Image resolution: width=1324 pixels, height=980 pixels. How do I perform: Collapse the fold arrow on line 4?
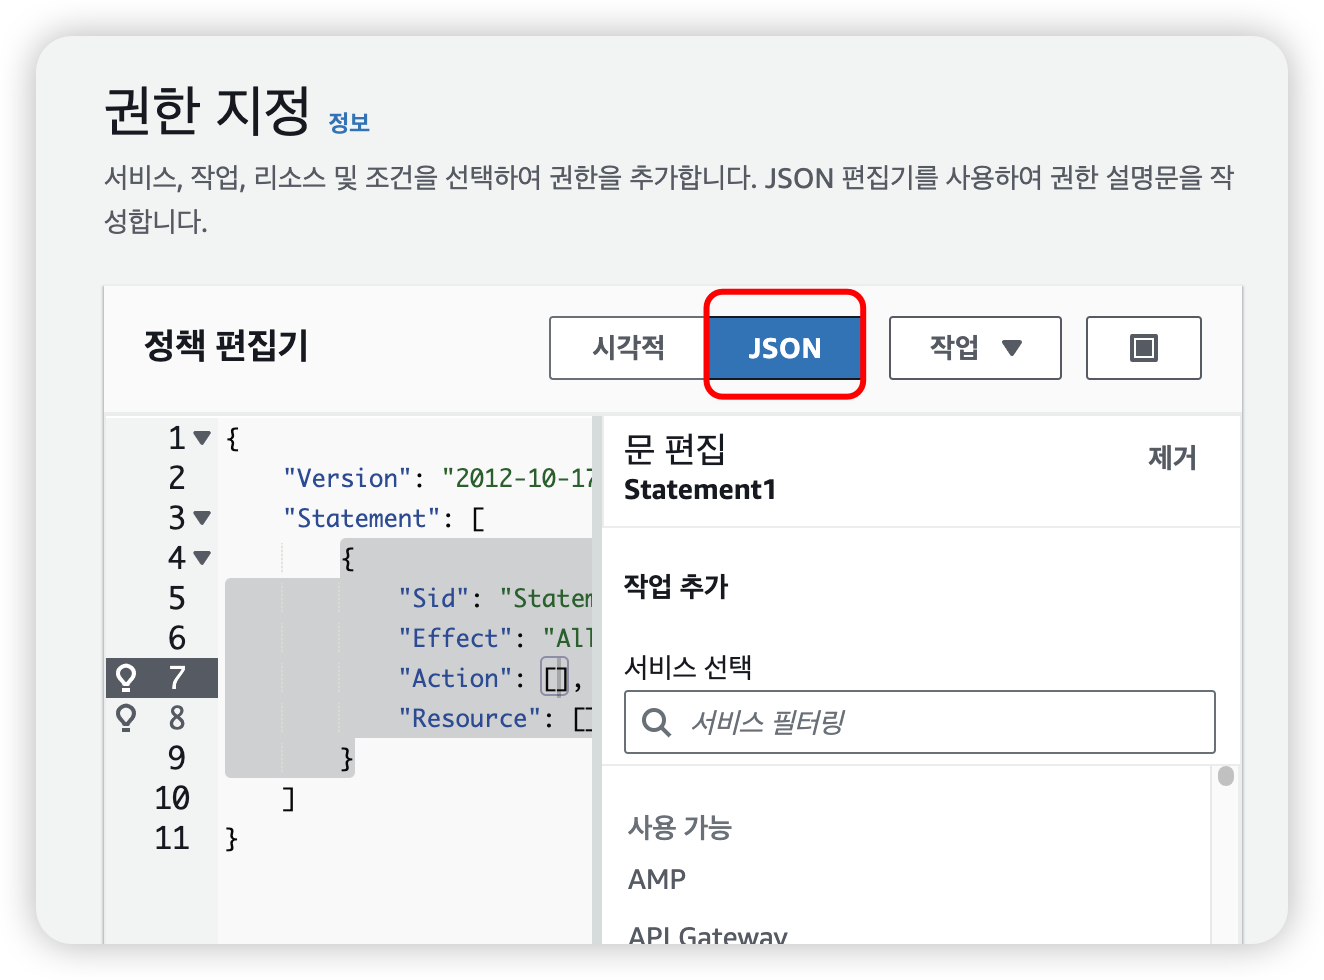[x=202, y=558]
